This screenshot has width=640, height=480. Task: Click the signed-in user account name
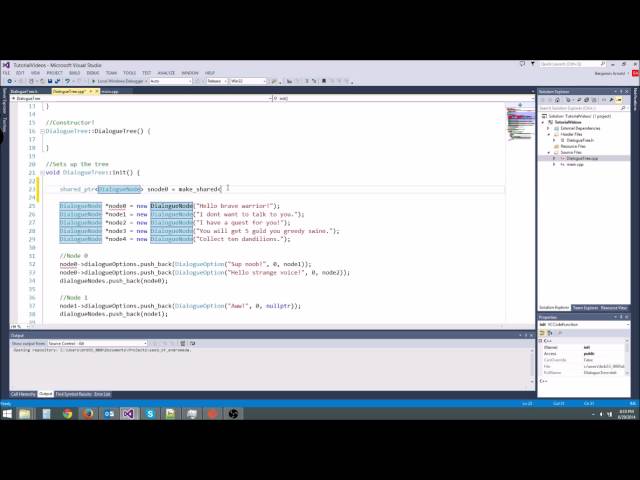point(610,73)
